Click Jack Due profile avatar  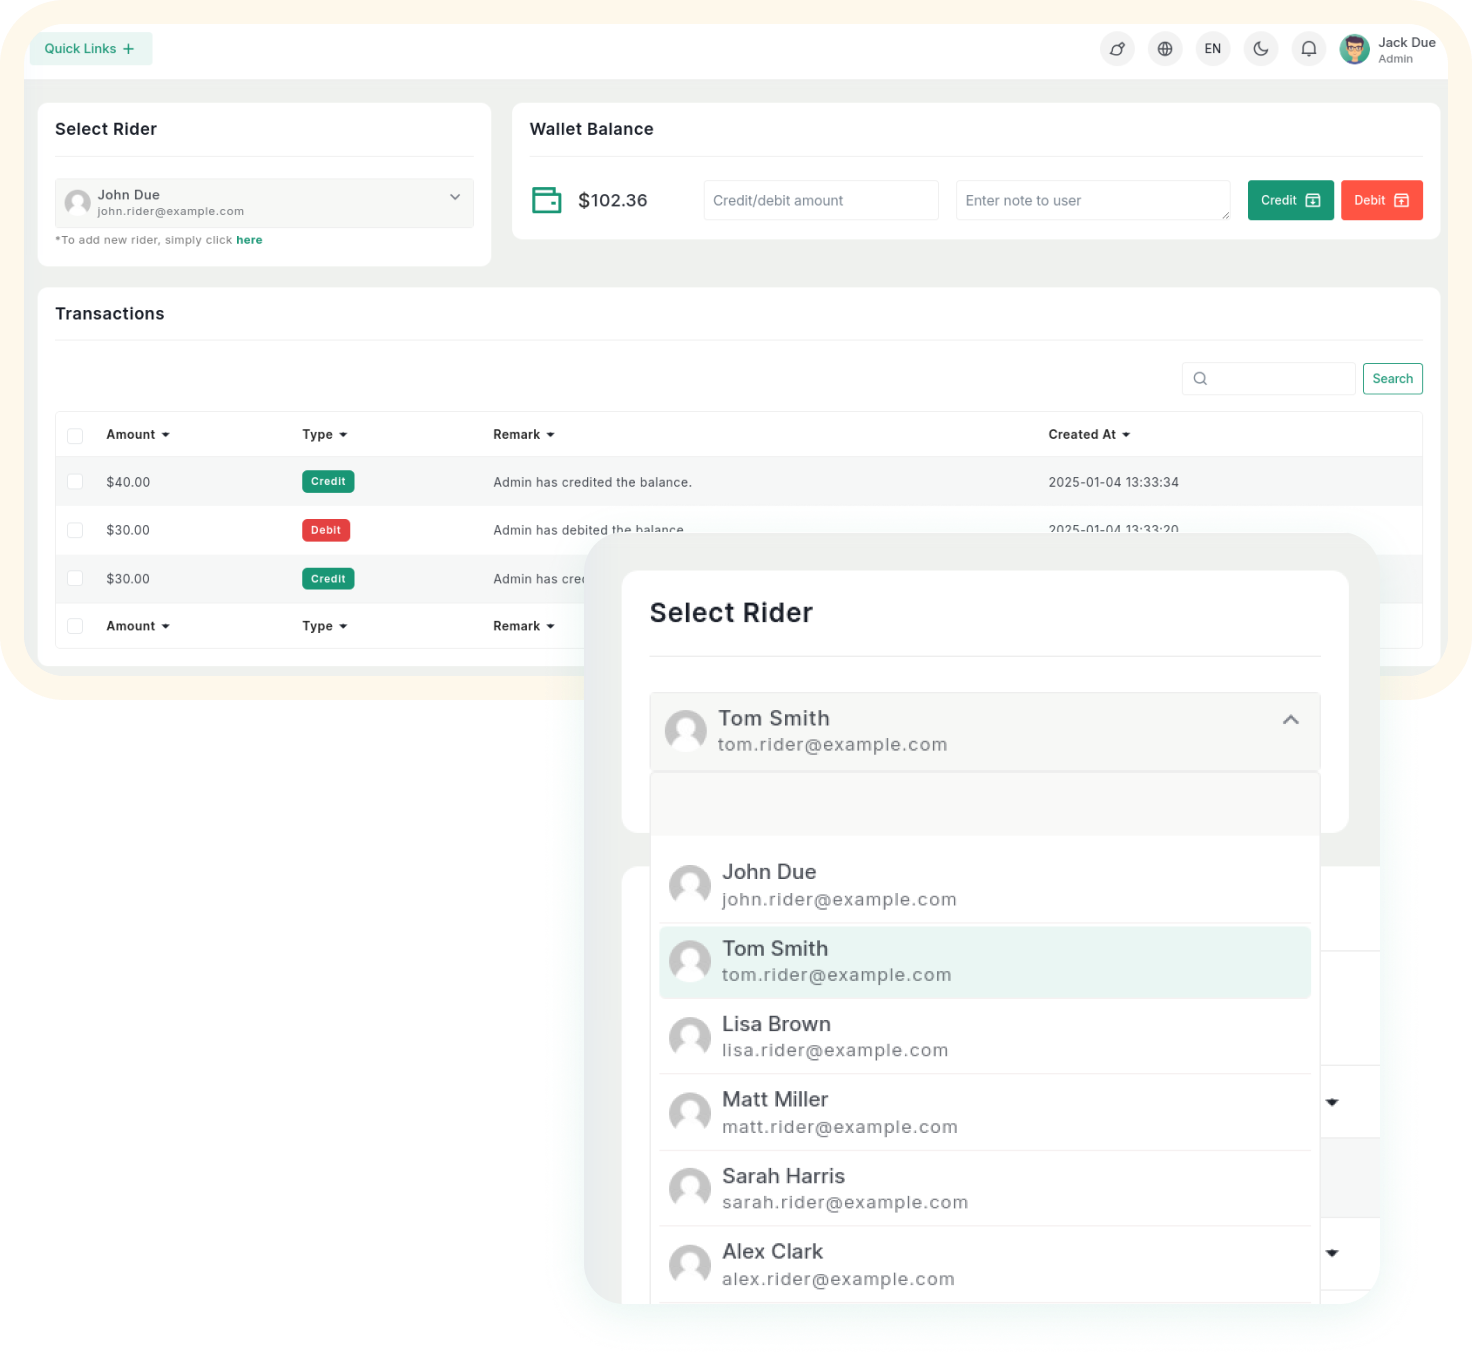(x=1355, y=49)
